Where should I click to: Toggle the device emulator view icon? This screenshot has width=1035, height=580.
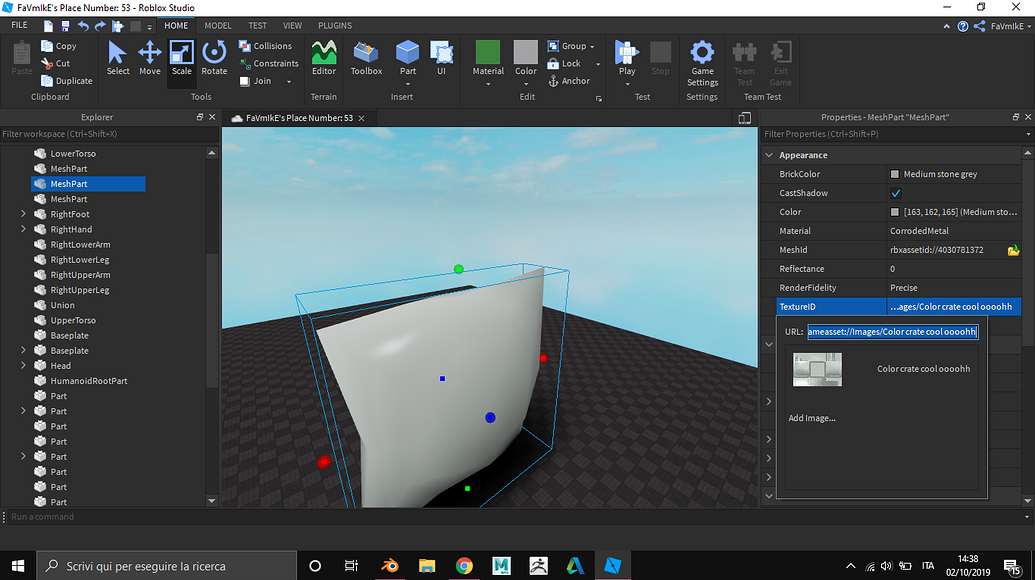point(745,118)
